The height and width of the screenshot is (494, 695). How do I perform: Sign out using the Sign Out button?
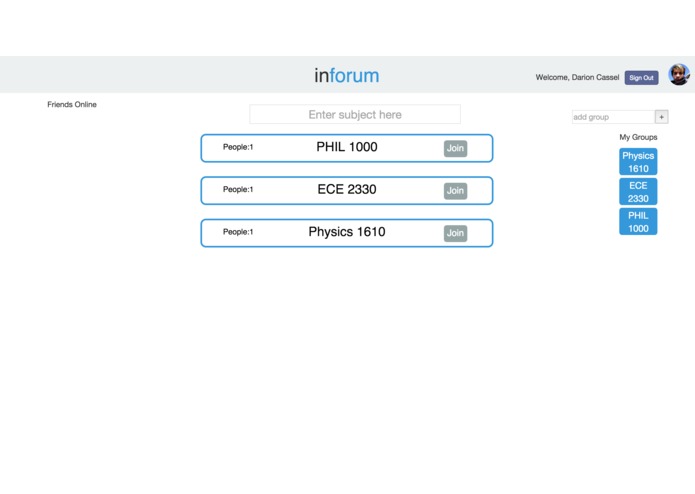tap(641, 78)
